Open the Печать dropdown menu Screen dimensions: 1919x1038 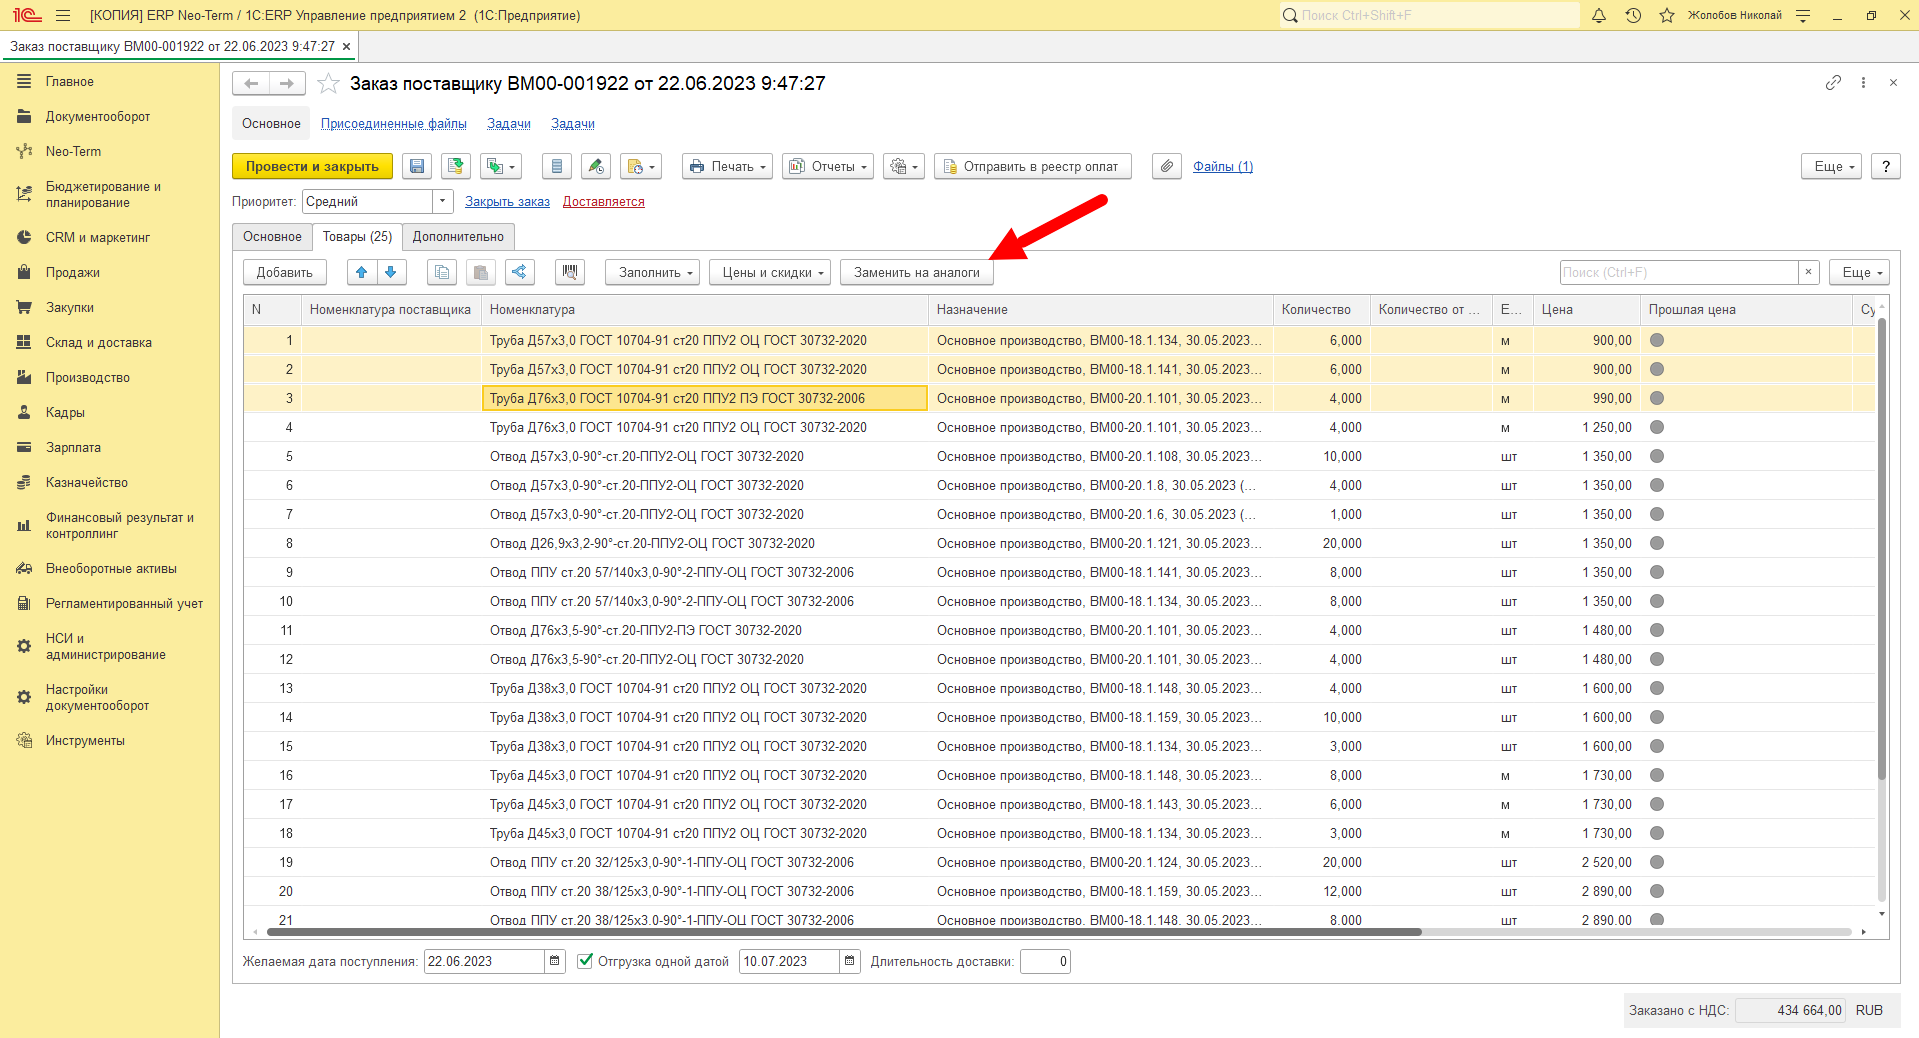click(728, 166)
